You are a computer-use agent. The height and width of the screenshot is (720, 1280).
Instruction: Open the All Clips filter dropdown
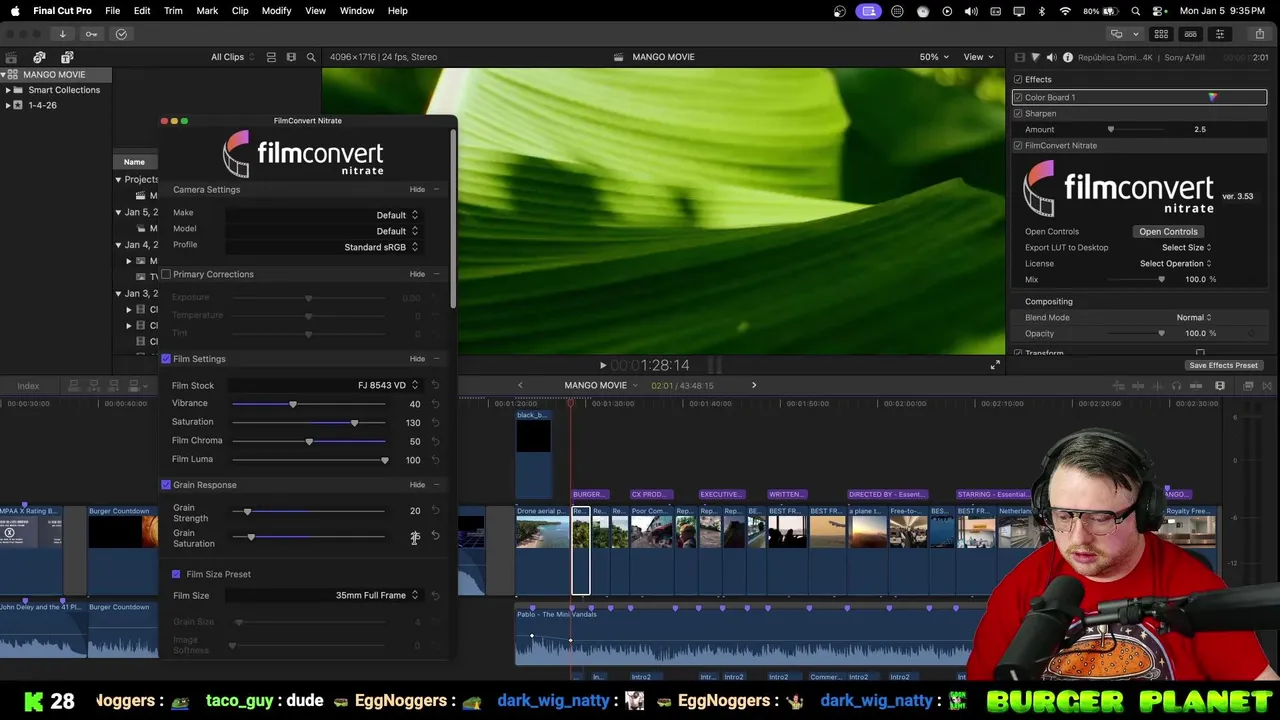point(232,57)
